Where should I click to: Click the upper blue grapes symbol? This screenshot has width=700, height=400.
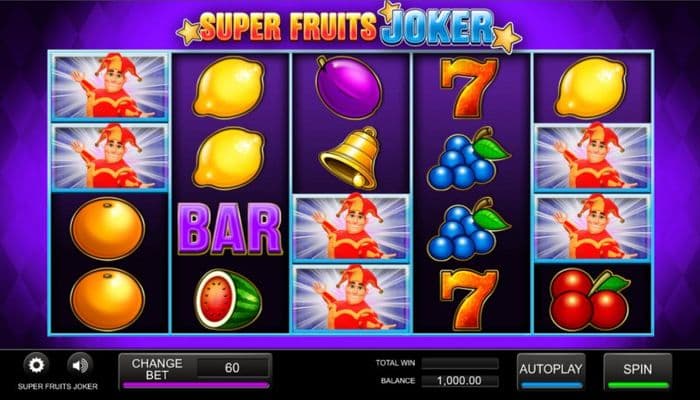(467, 158)
